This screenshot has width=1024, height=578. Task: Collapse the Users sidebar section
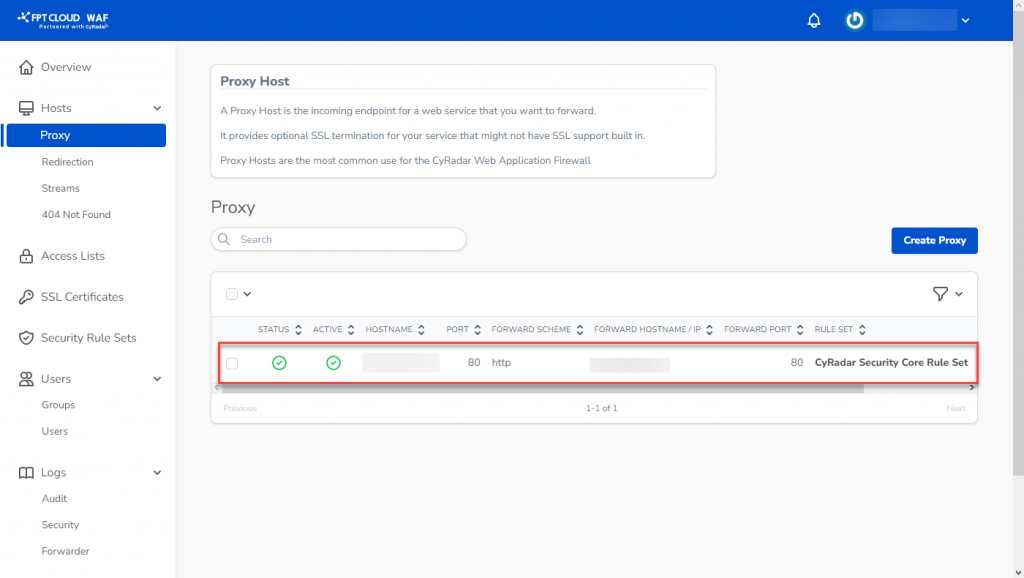coord(155,379)
